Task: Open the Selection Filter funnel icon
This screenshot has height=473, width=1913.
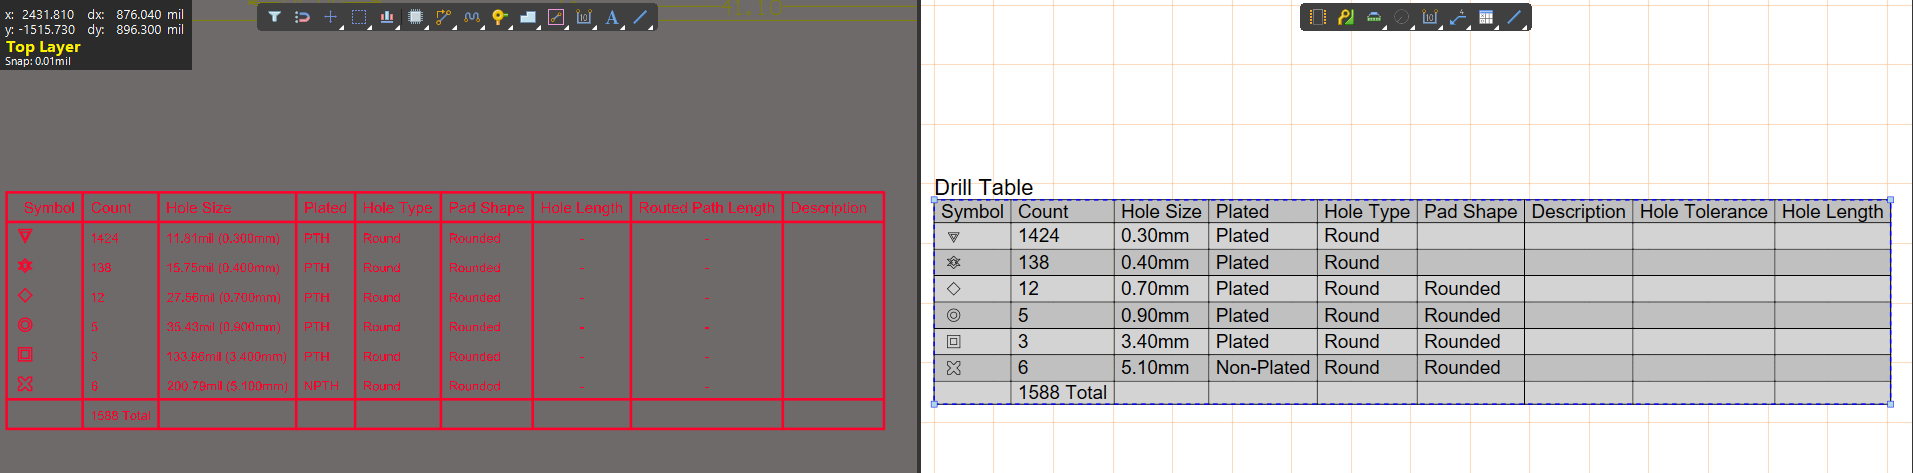Action: point(274,17)
